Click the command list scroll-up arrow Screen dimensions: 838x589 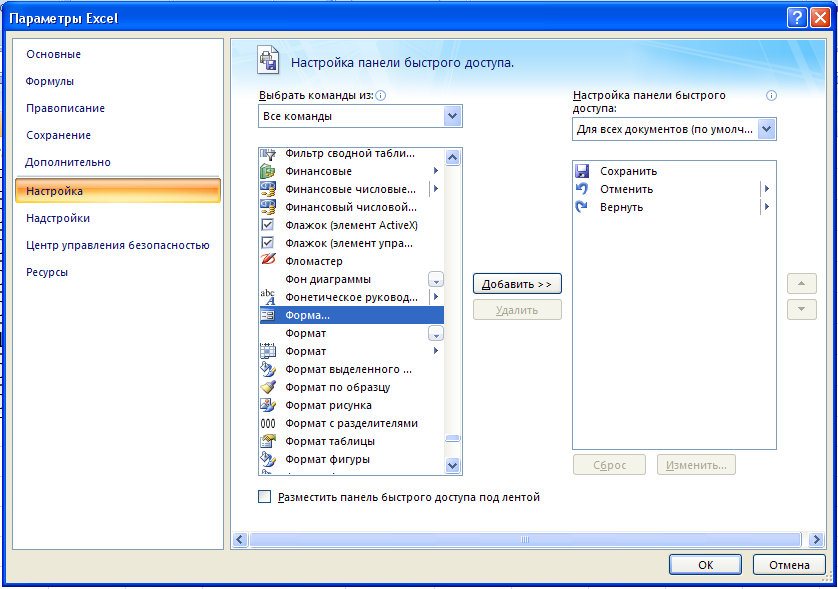point(453,157)
